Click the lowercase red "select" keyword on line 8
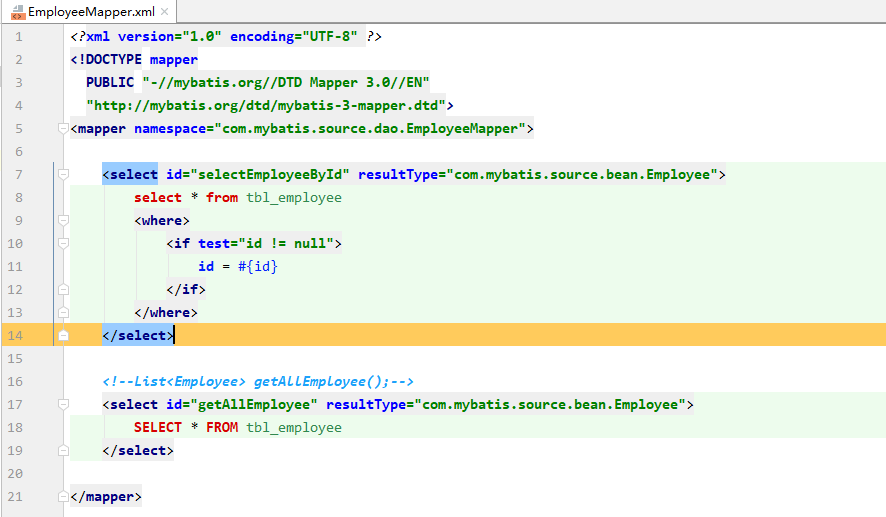 pyautogui.click(x=158, y=198)
